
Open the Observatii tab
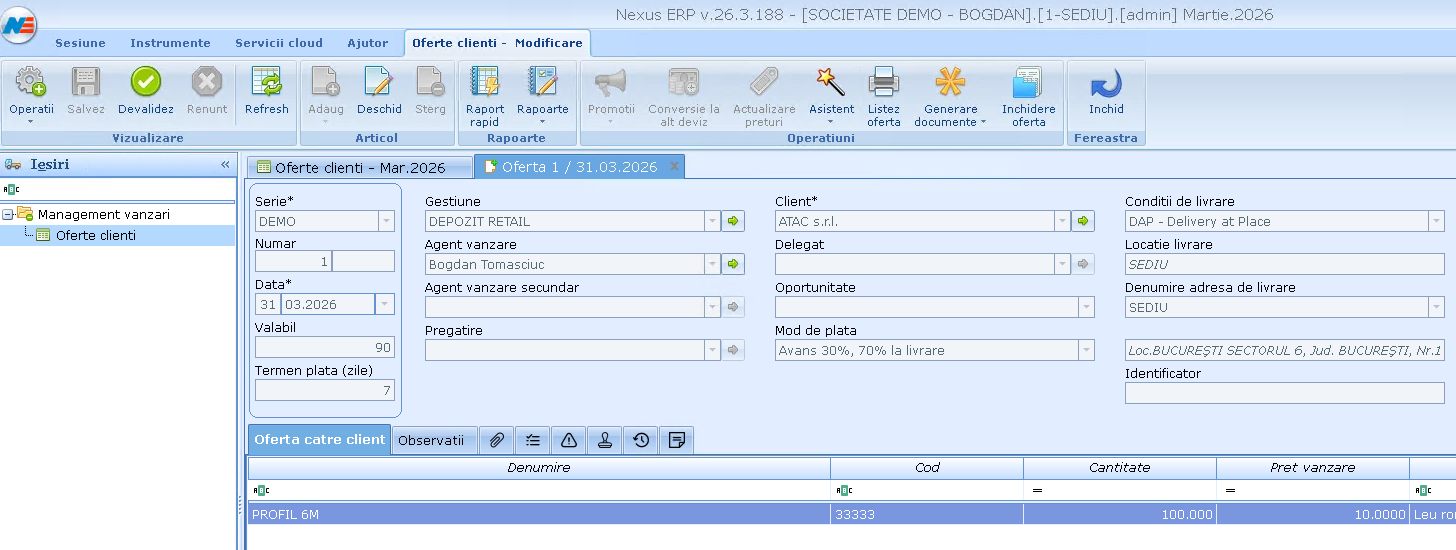(430, 440)
